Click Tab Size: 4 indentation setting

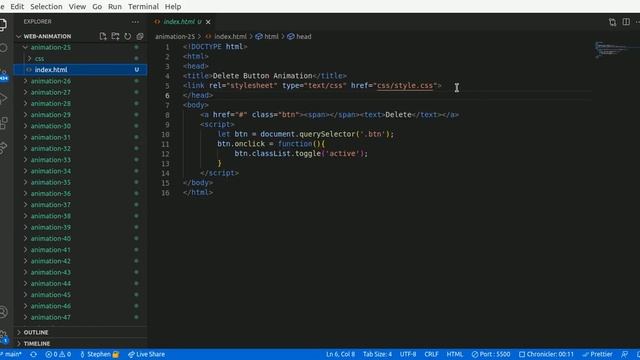click(x=377, y=354)
